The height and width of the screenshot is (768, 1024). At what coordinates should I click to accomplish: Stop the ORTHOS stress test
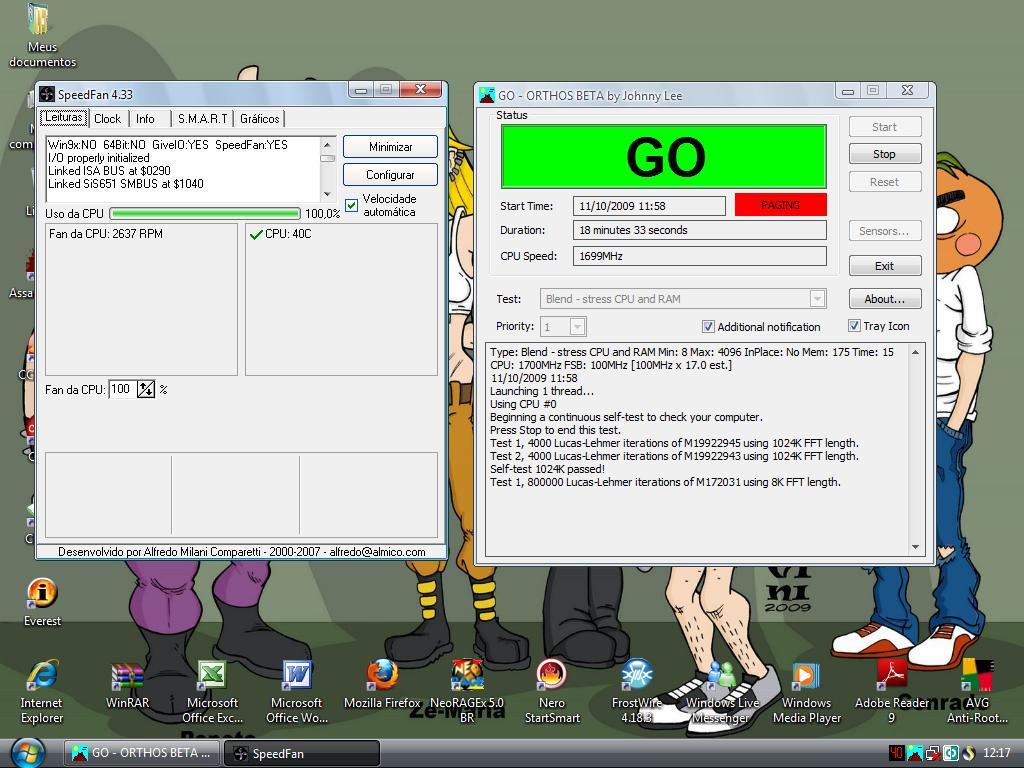pyautogui.click(x=885, y=154)
